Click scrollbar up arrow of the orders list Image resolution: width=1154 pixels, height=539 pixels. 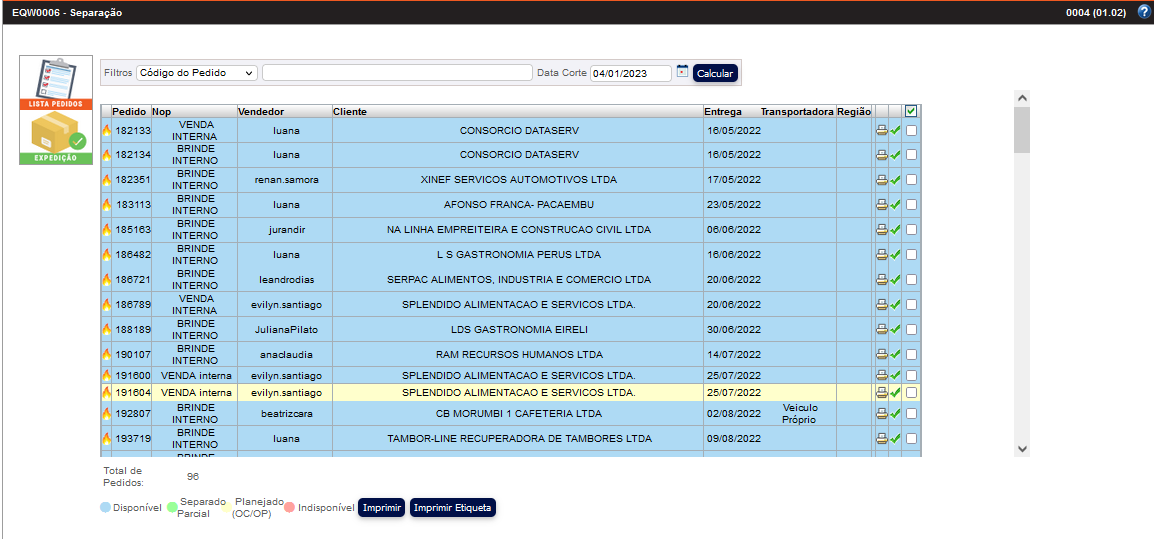[1021, 98]
